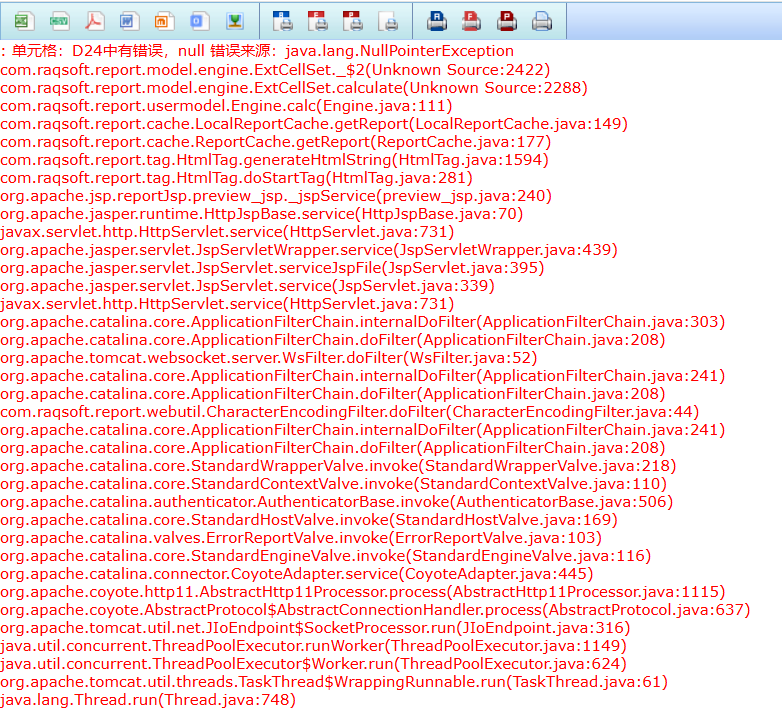Click the StandardWrapperValve.invoke line

pyautogui.click(x=338, y=465)
